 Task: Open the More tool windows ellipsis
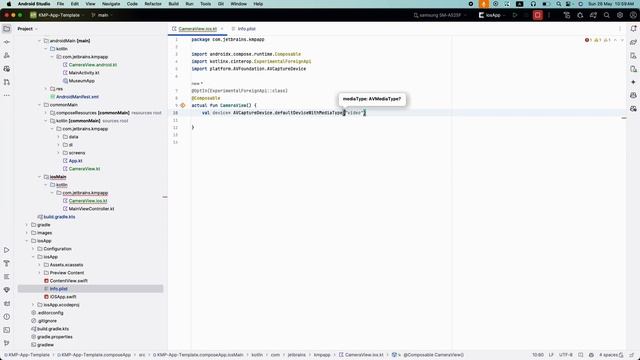(7, 95)
